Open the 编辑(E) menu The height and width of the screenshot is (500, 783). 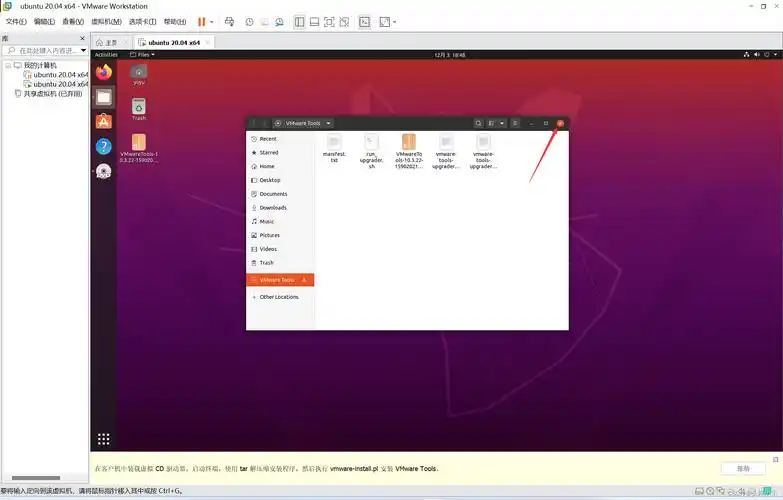pyautogui.click(x=44, y=21)
